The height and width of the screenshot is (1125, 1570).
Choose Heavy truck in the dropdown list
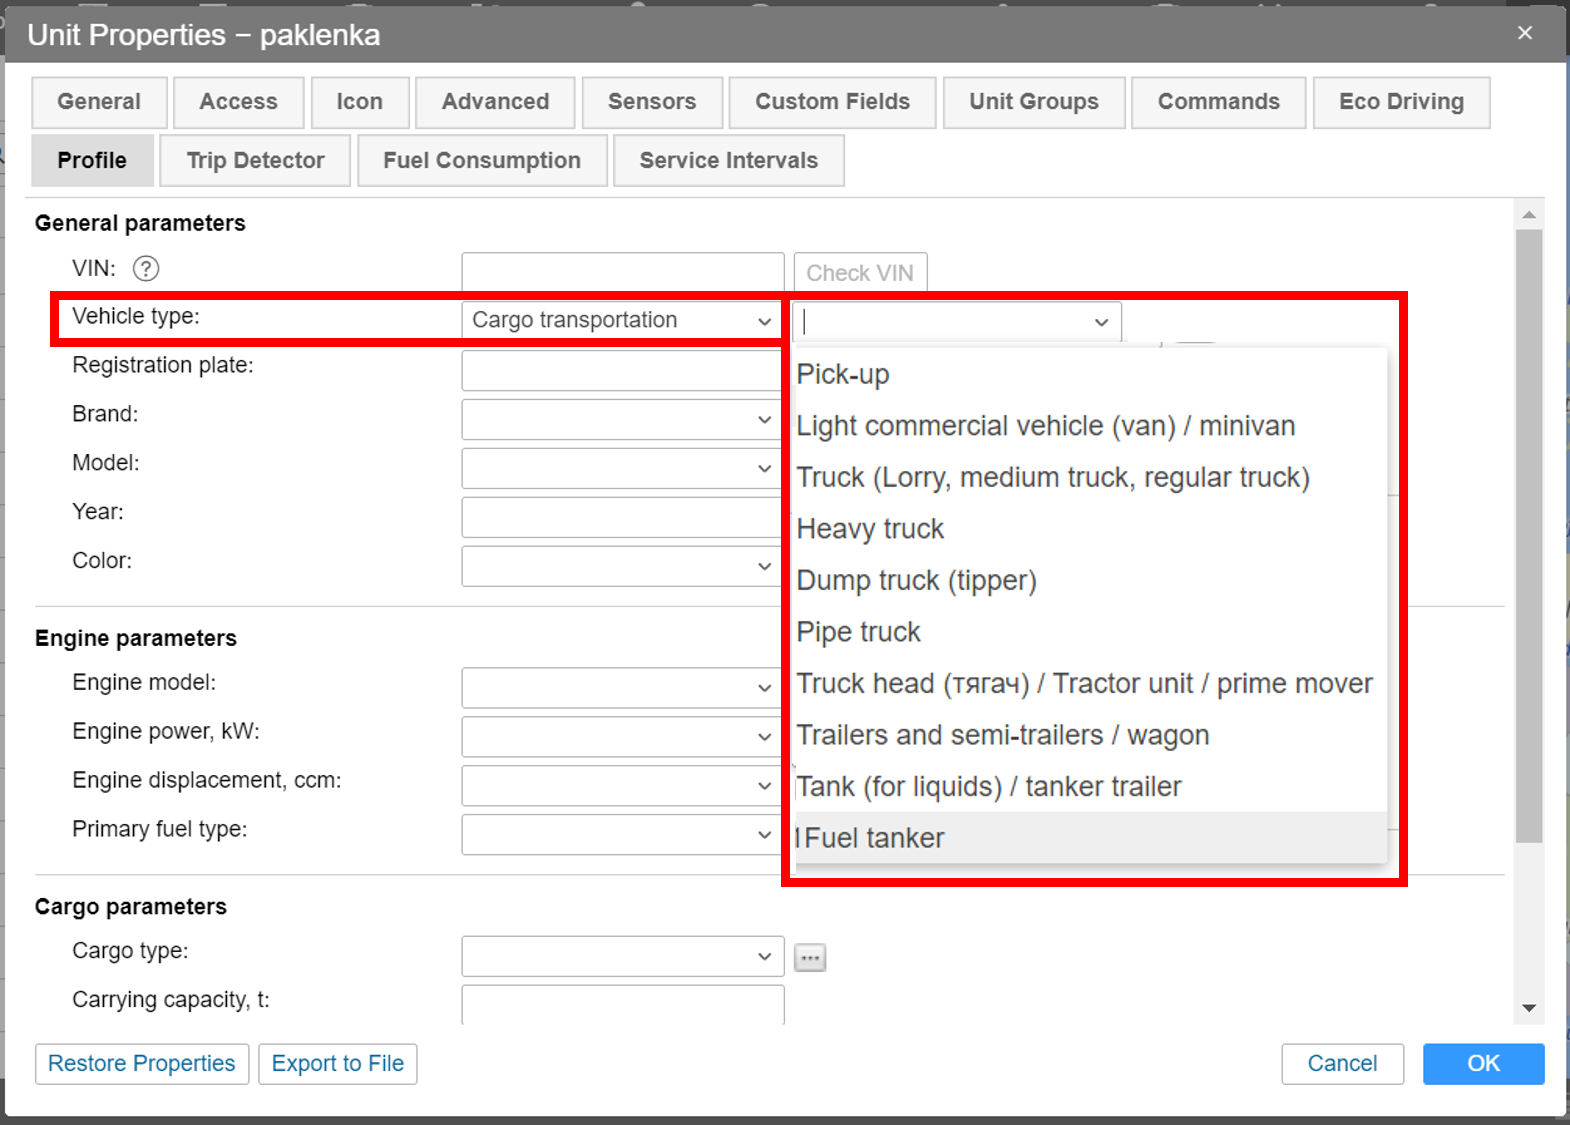[x=870, y=529]
